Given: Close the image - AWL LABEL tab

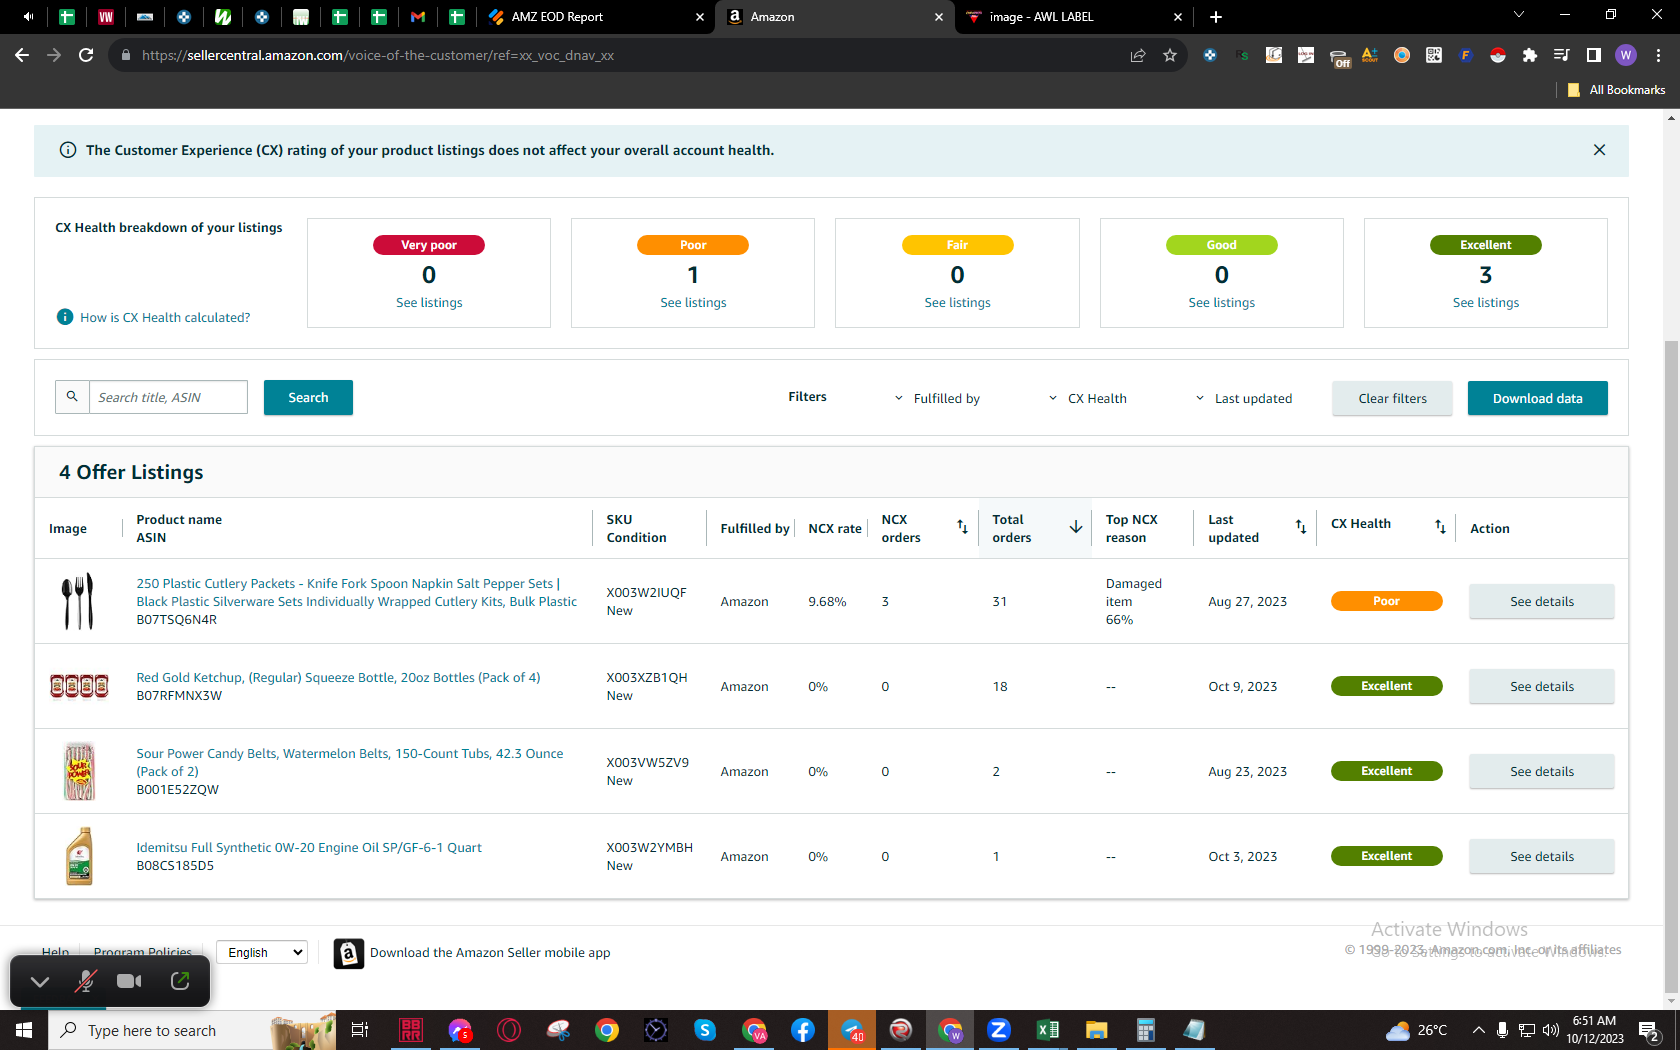Looking at the screenshot, I should click(1178, 17).
